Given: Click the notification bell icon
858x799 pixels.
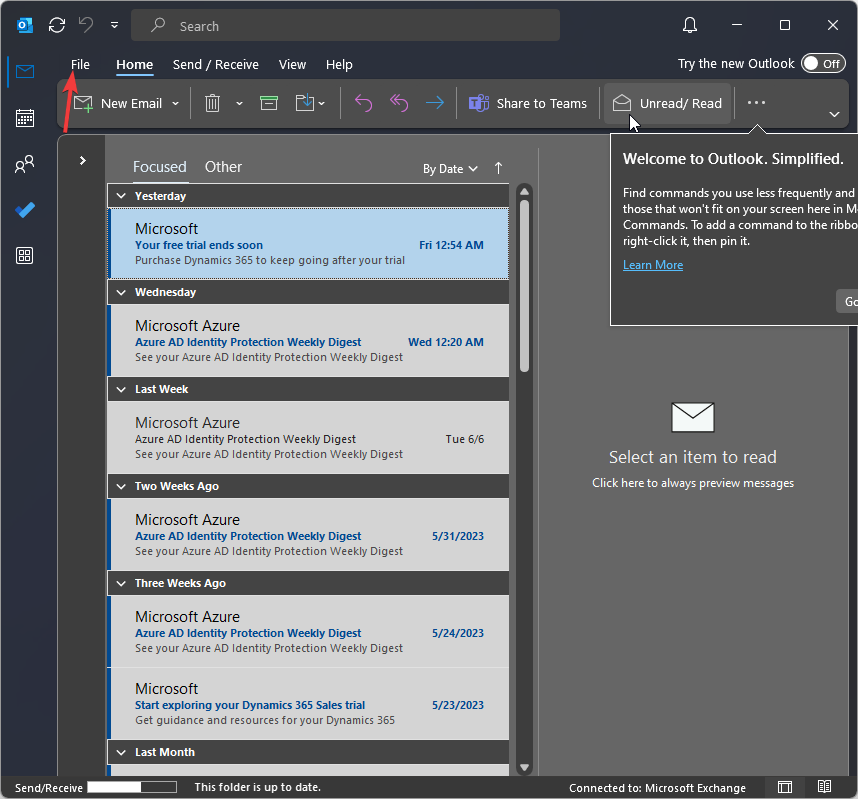Looking at the screenshot, I should click(x=690, y=25).
